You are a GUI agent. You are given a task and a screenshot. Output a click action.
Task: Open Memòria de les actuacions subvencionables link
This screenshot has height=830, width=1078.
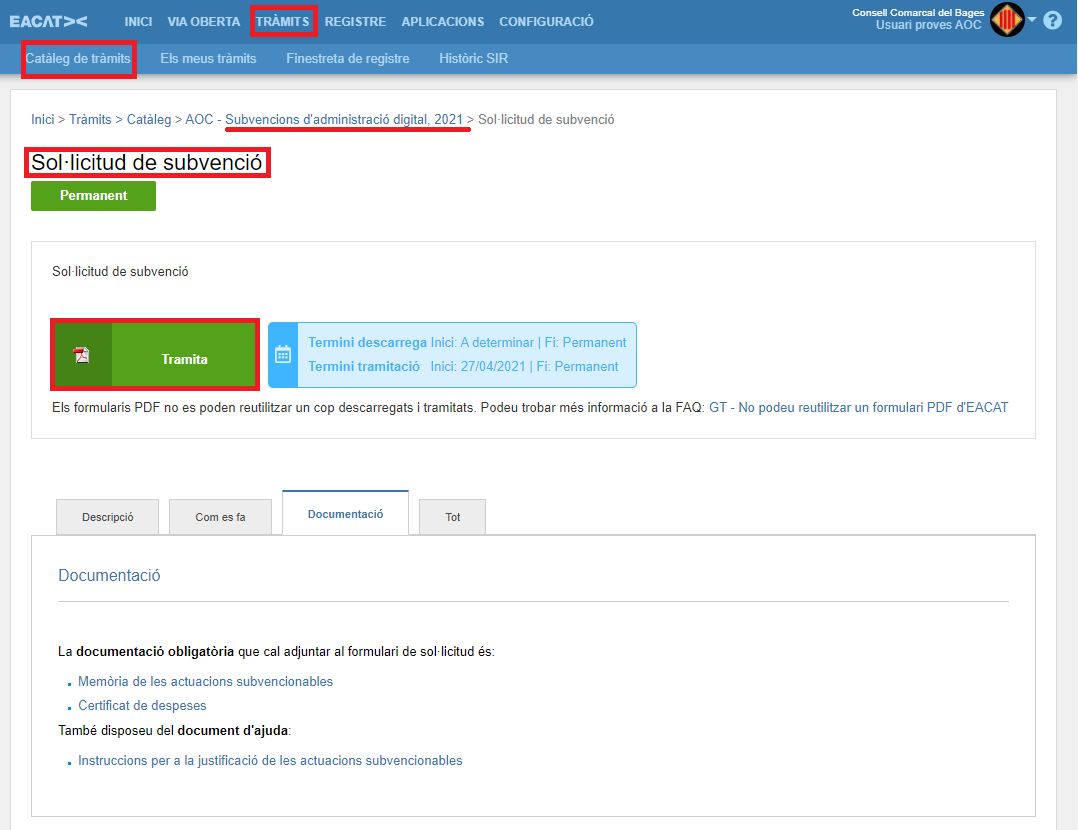[205, 682]
